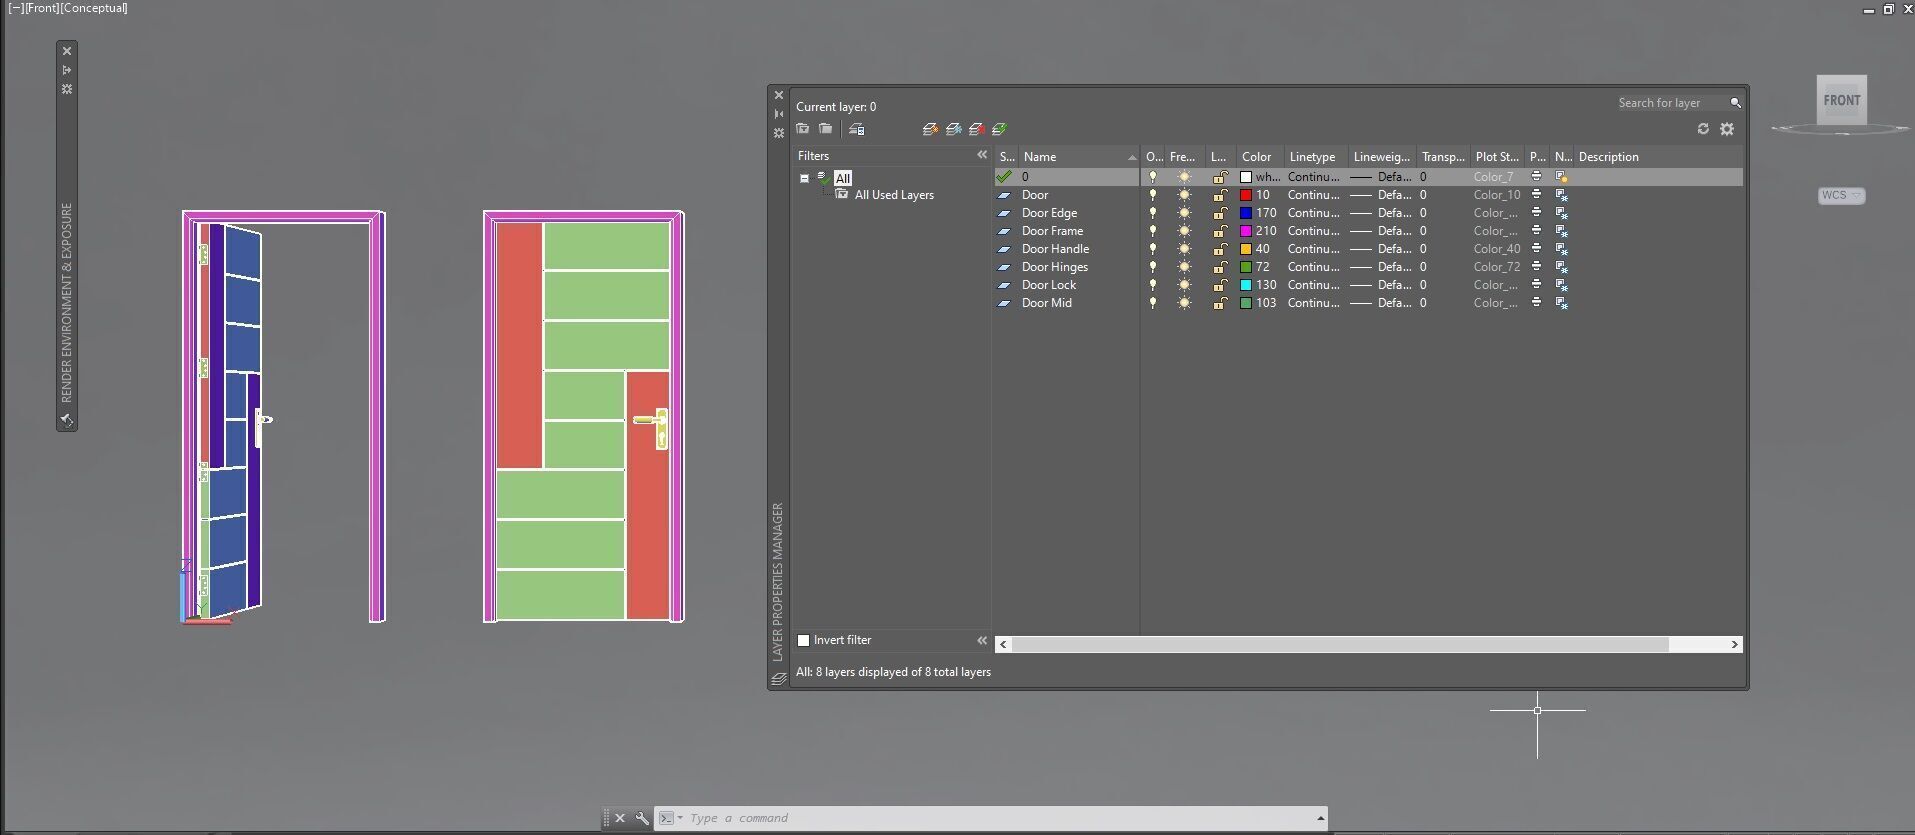This screenshot has height=835, width=1915.
Task: Change the Door layer red color swatch
Action: tap(1246, 195)
